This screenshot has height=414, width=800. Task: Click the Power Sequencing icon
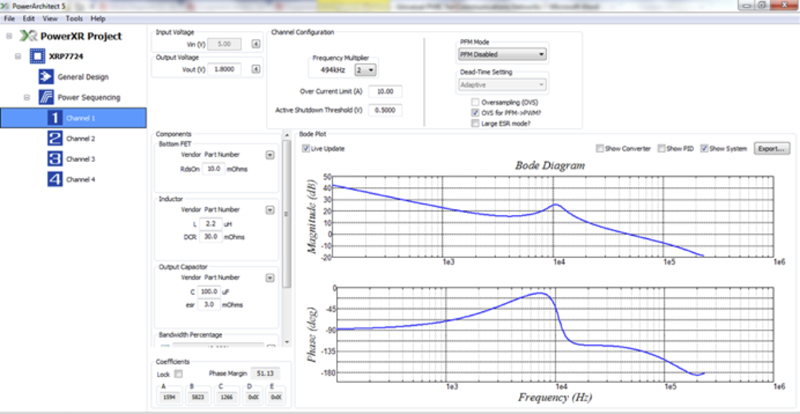46,98
